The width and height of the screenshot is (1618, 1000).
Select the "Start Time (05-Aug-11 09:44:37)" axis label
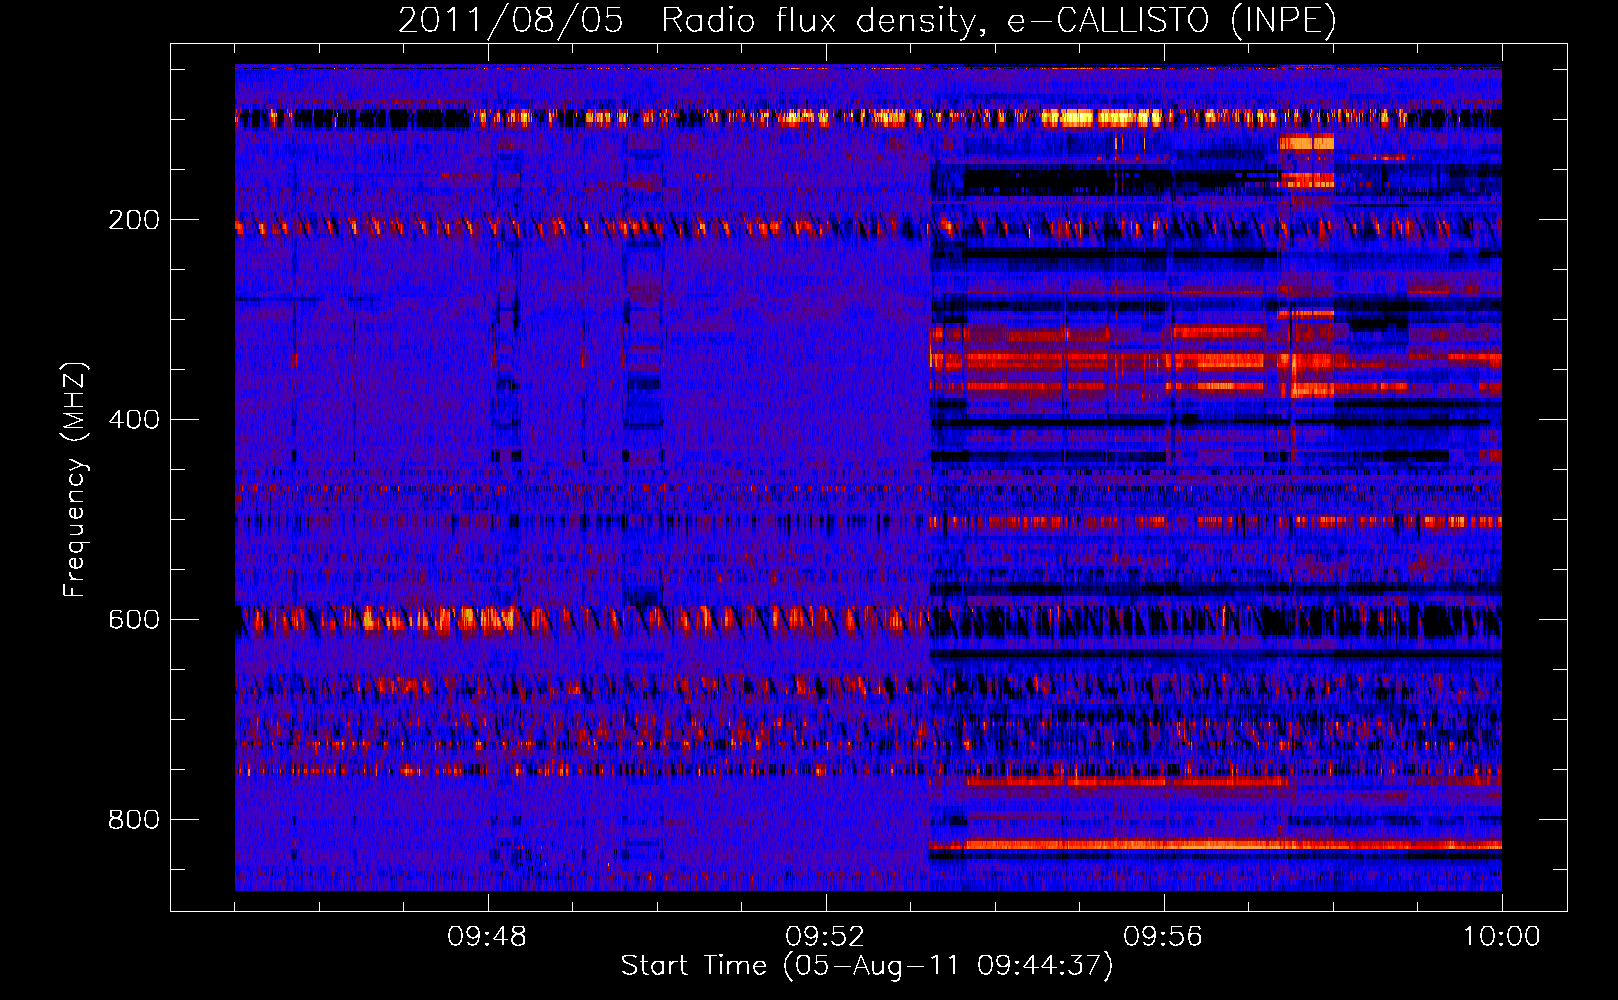click(x=867, y=966)
